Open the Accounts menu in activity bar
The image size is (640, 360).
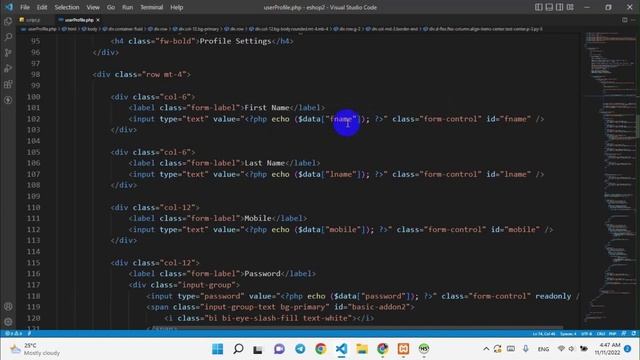tap(8, 307)
